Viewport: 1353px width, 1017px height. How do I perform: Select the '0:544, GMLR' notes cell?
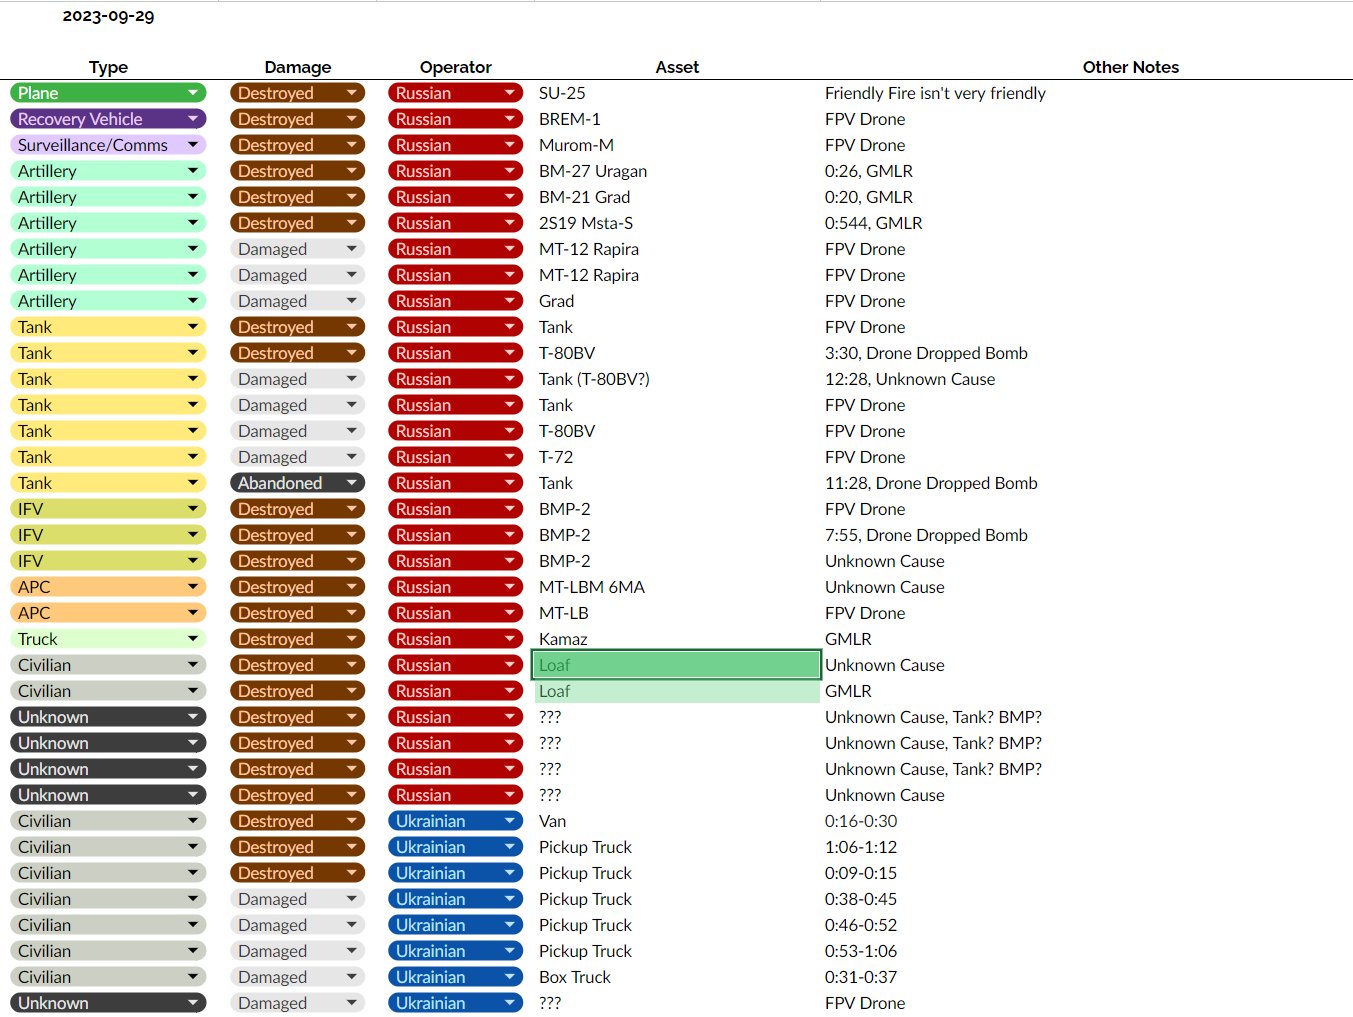click(873, 223)
